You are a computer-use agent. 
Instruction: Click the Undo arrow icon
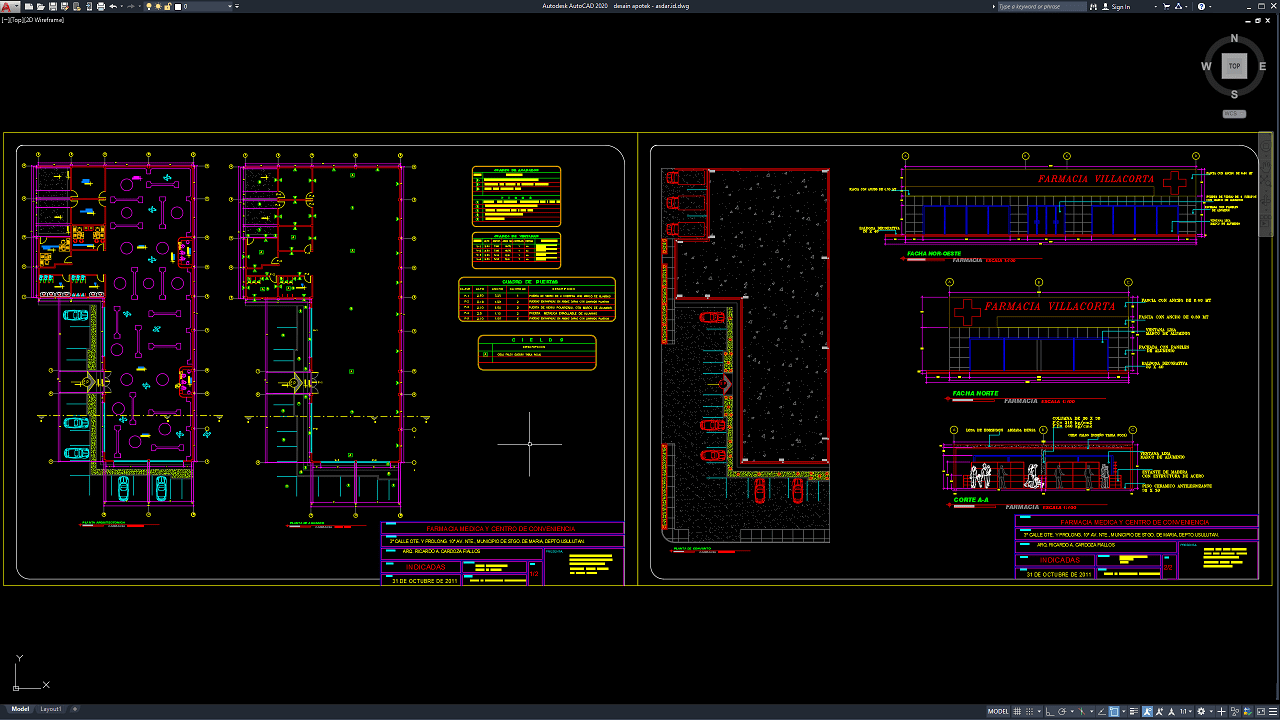point(113,6)
